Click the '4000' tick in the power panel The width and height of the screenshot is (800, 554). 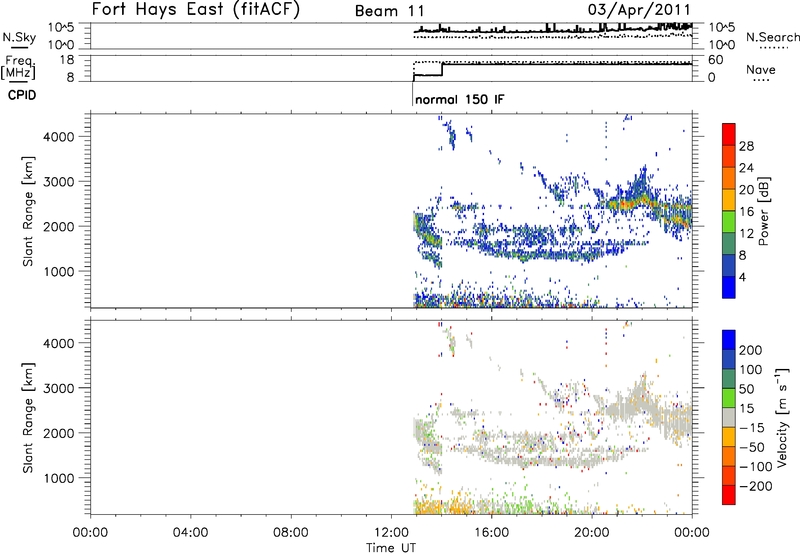[58, 137]
